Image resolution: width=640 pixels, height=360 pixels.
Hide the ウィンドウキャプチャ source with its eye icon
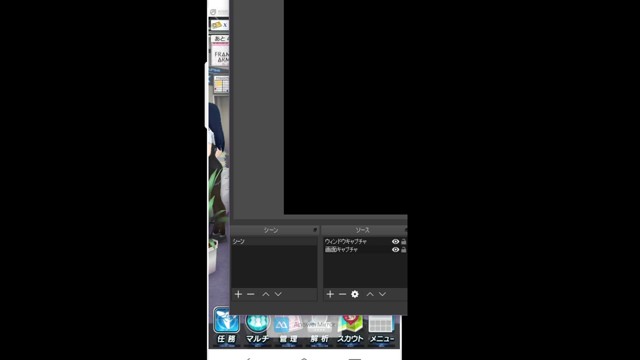click(396, 242)
